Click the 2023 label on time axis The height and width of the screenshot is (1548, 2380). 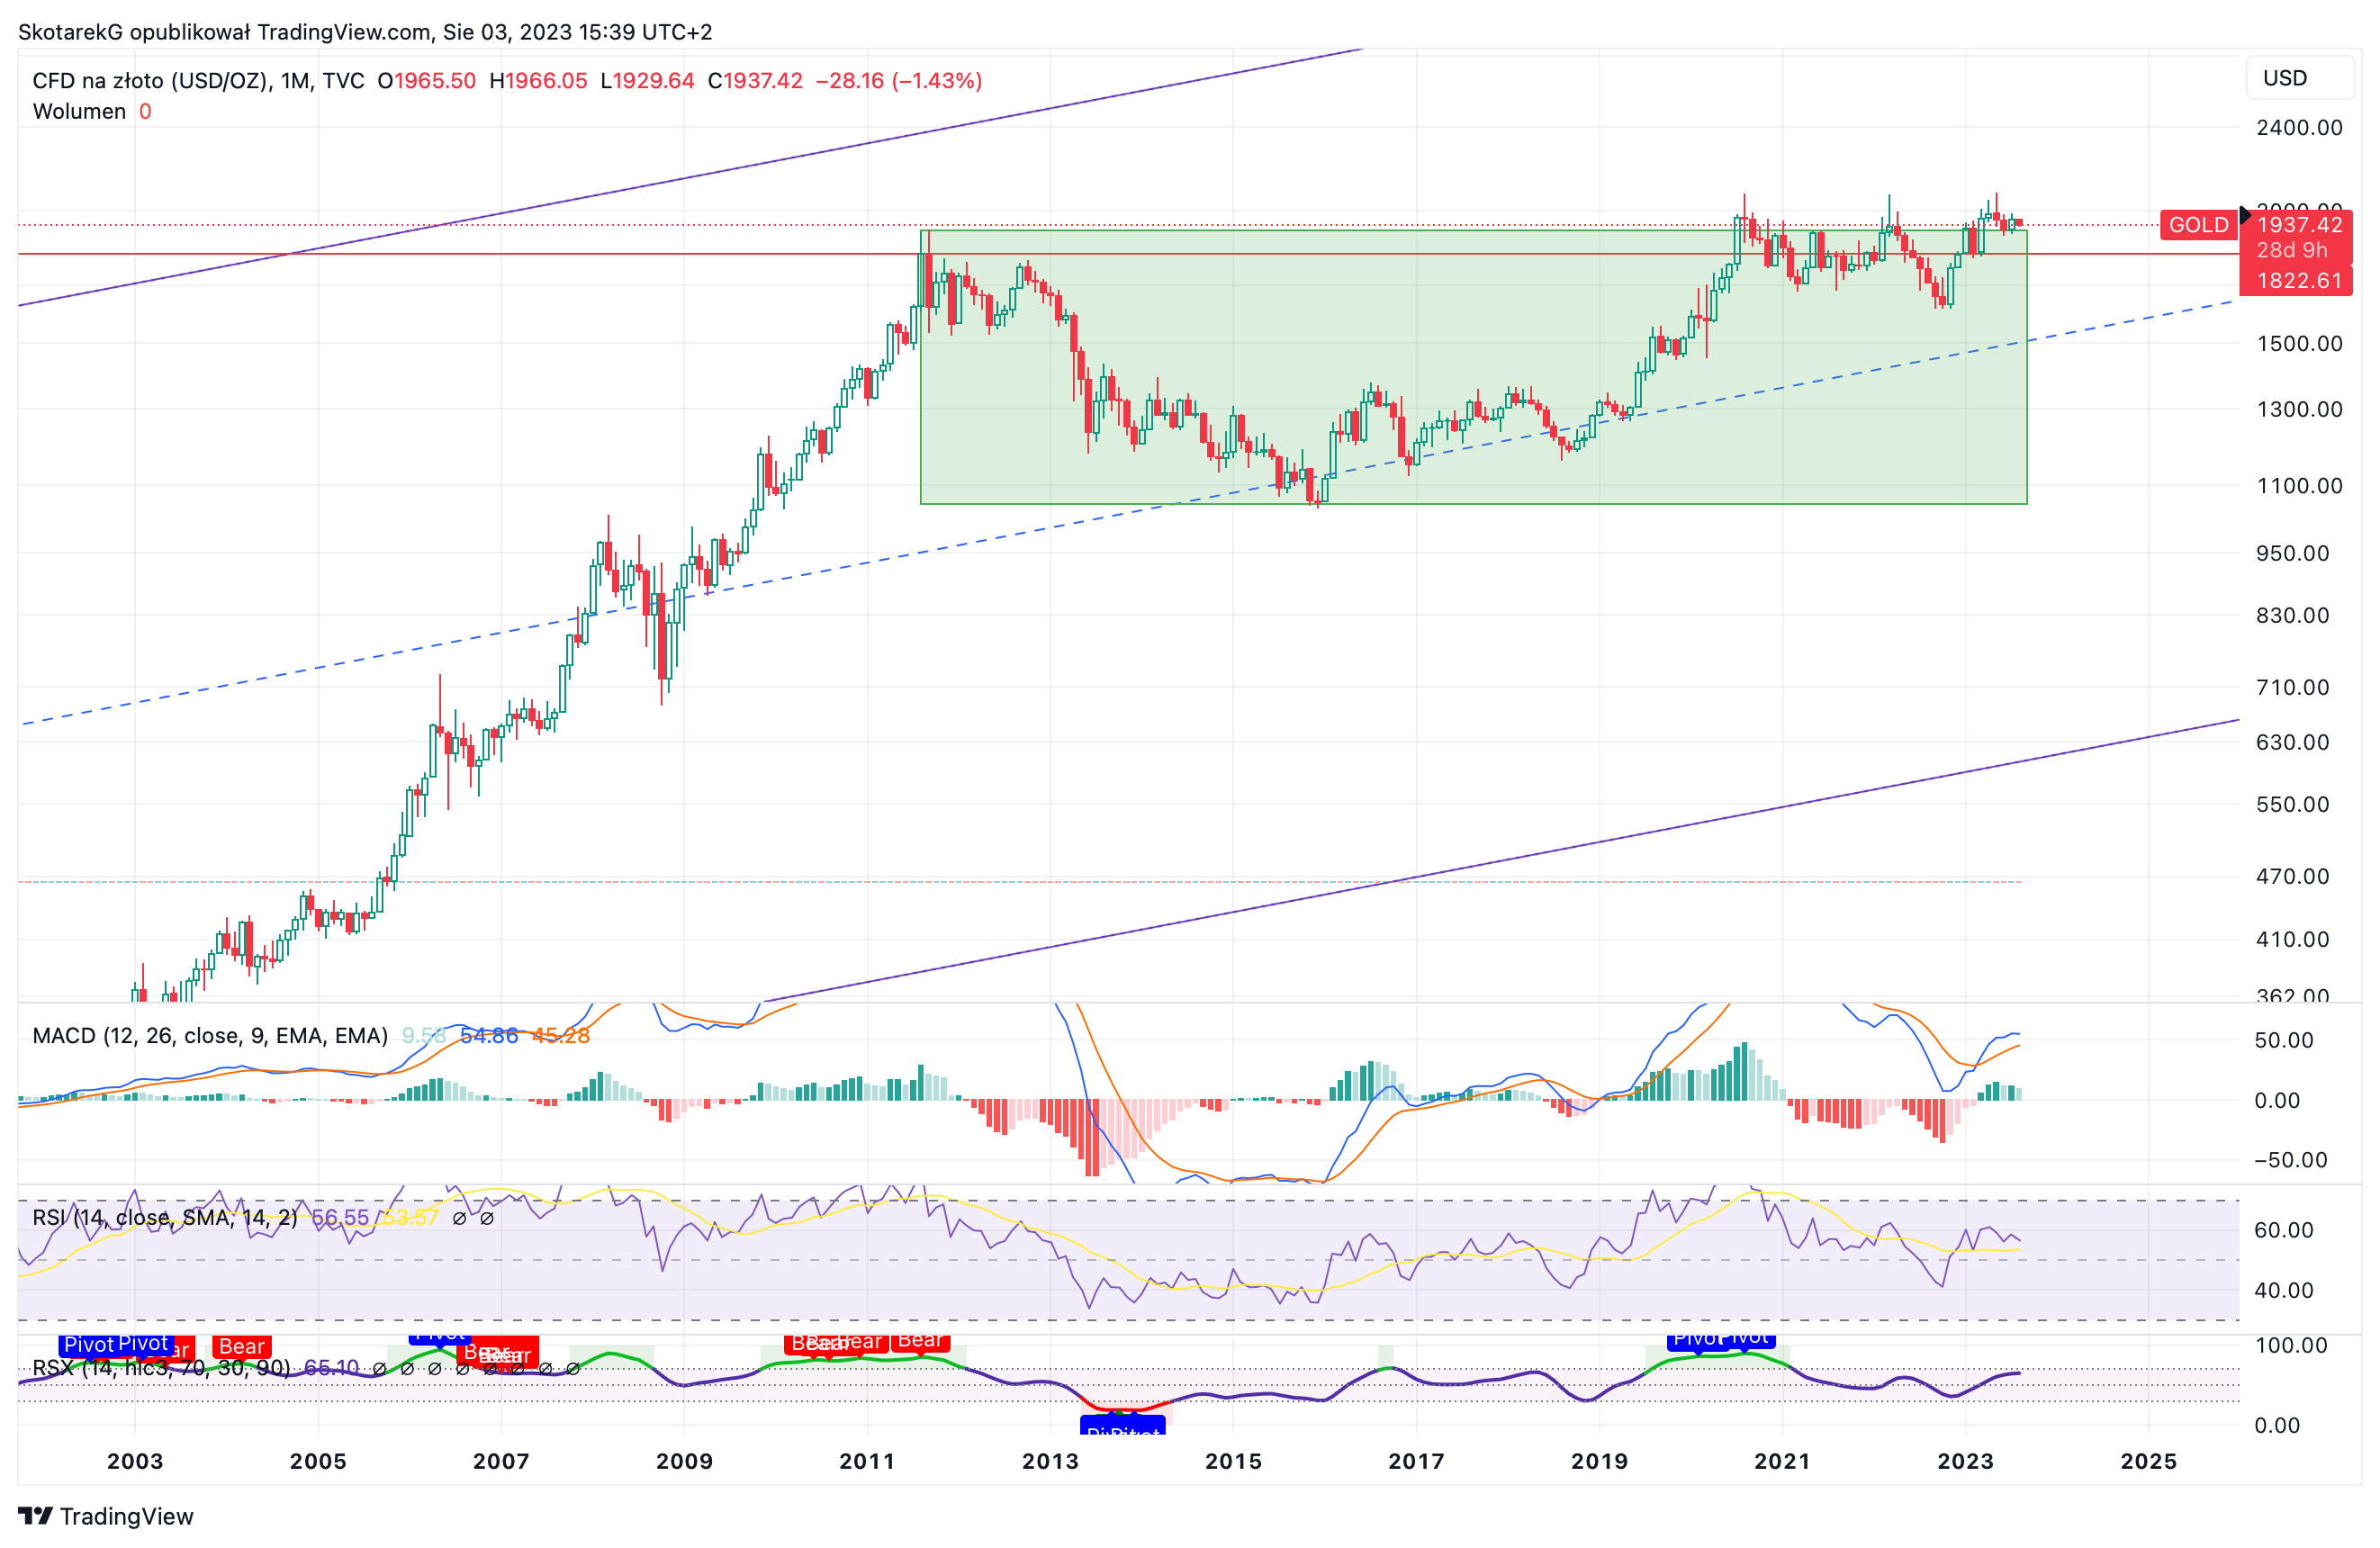pos(1965,1461)
